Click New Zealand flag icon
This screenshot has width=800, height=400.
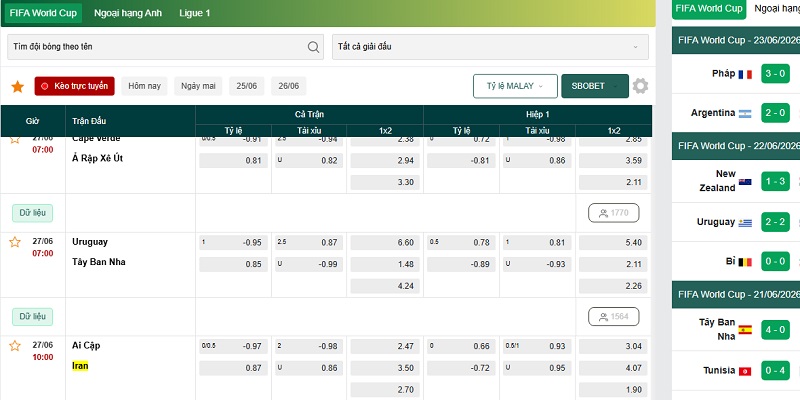pos(745,182)
